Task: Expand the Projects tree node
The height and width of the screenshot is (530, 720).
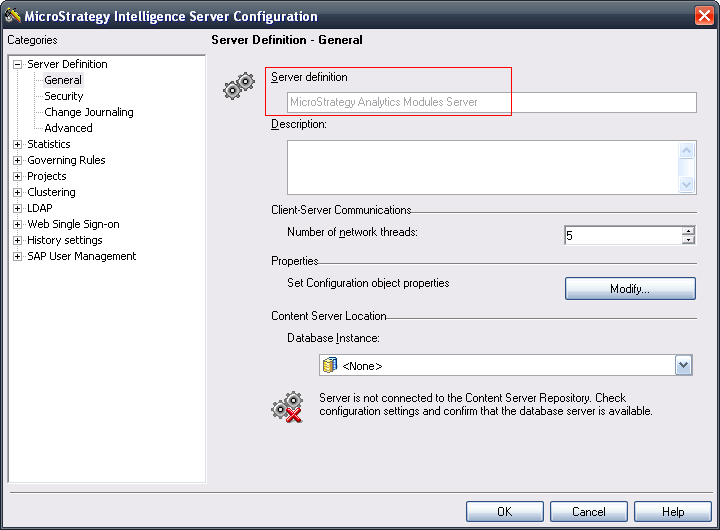Action: click(17, 176)
